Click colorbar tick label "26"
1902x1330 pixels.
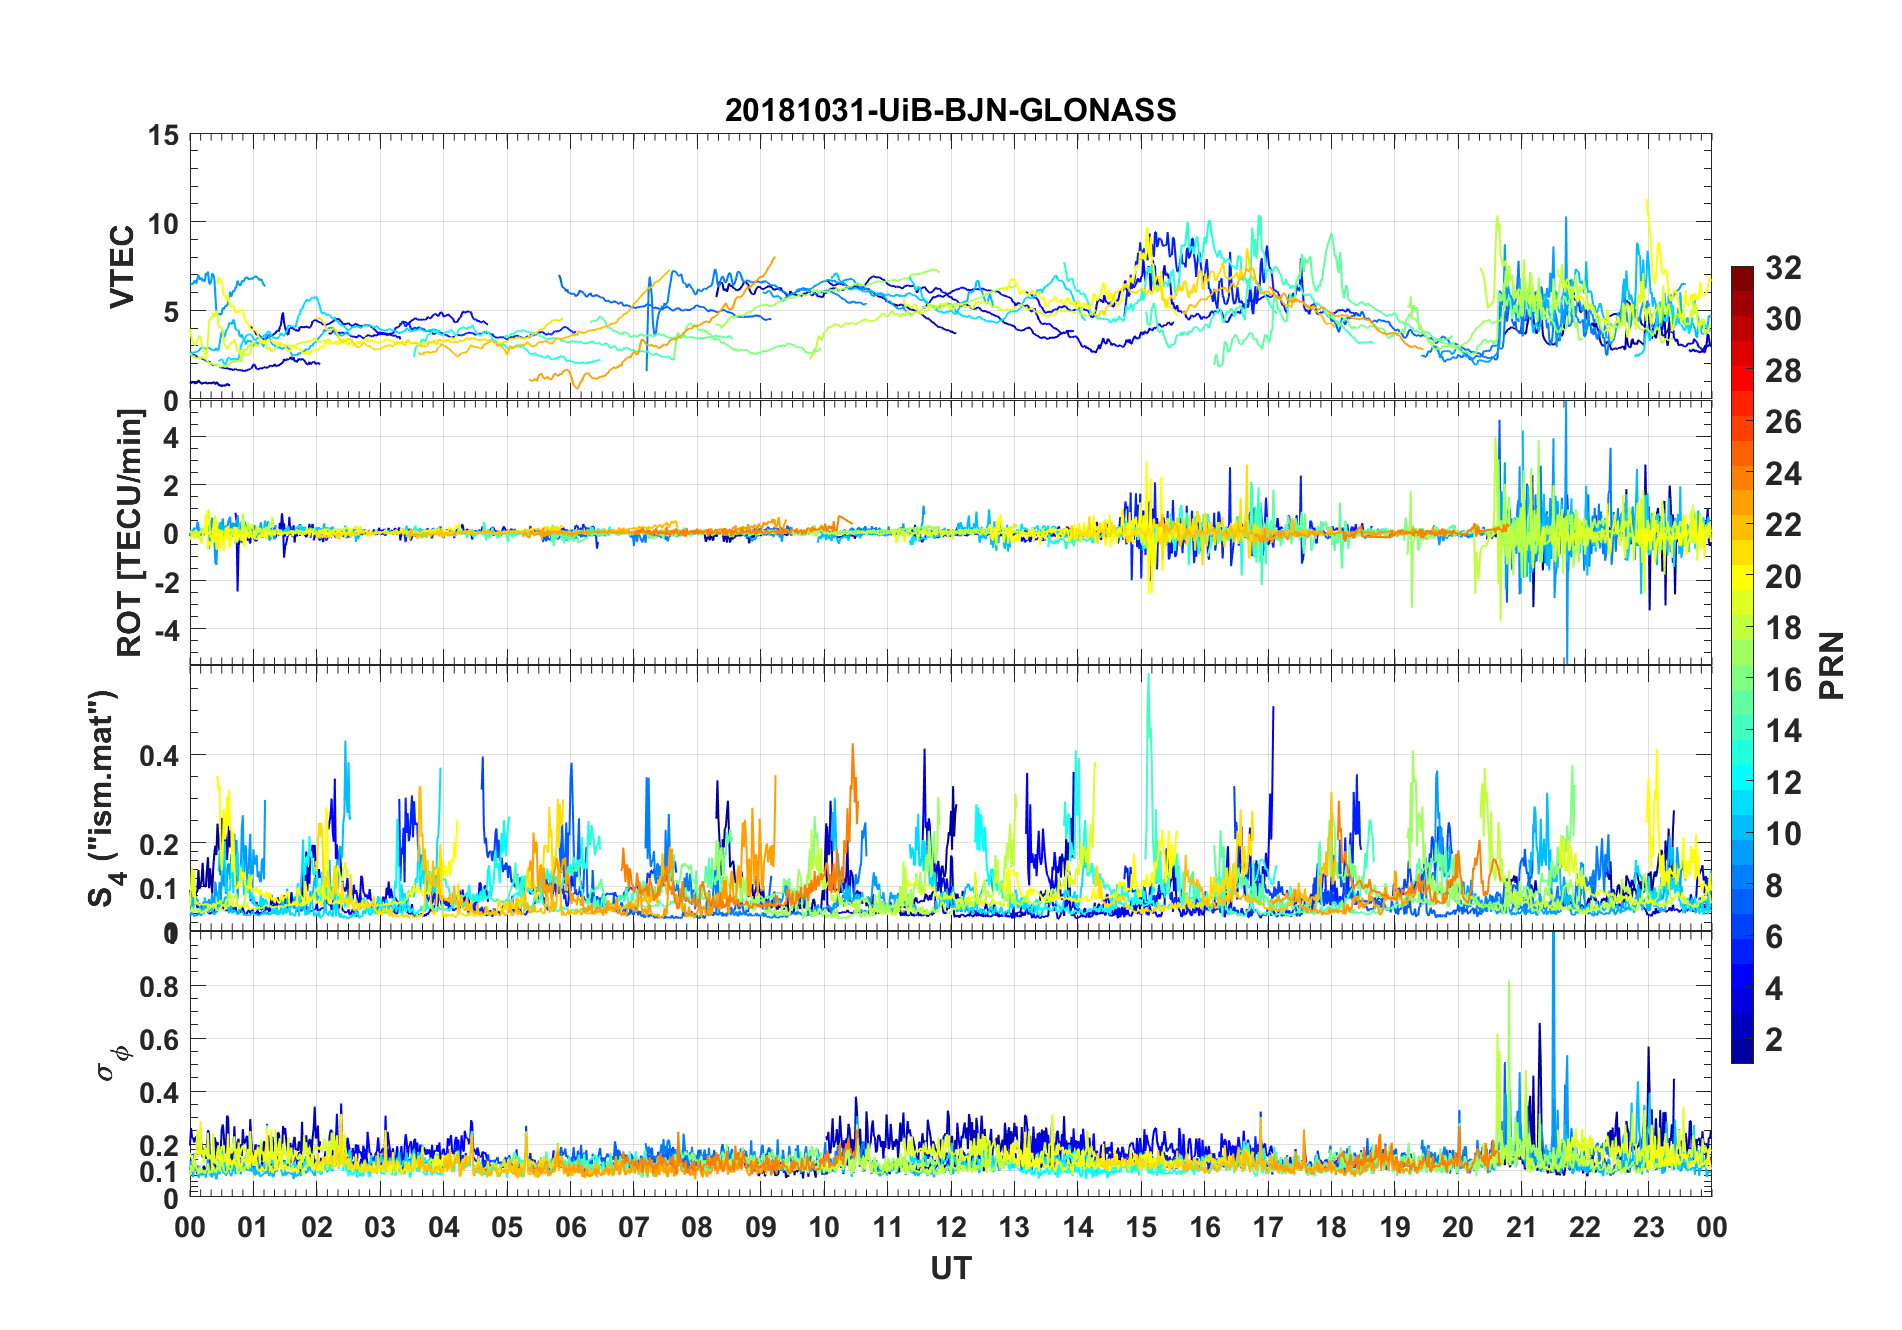[x=1783, y=422]
